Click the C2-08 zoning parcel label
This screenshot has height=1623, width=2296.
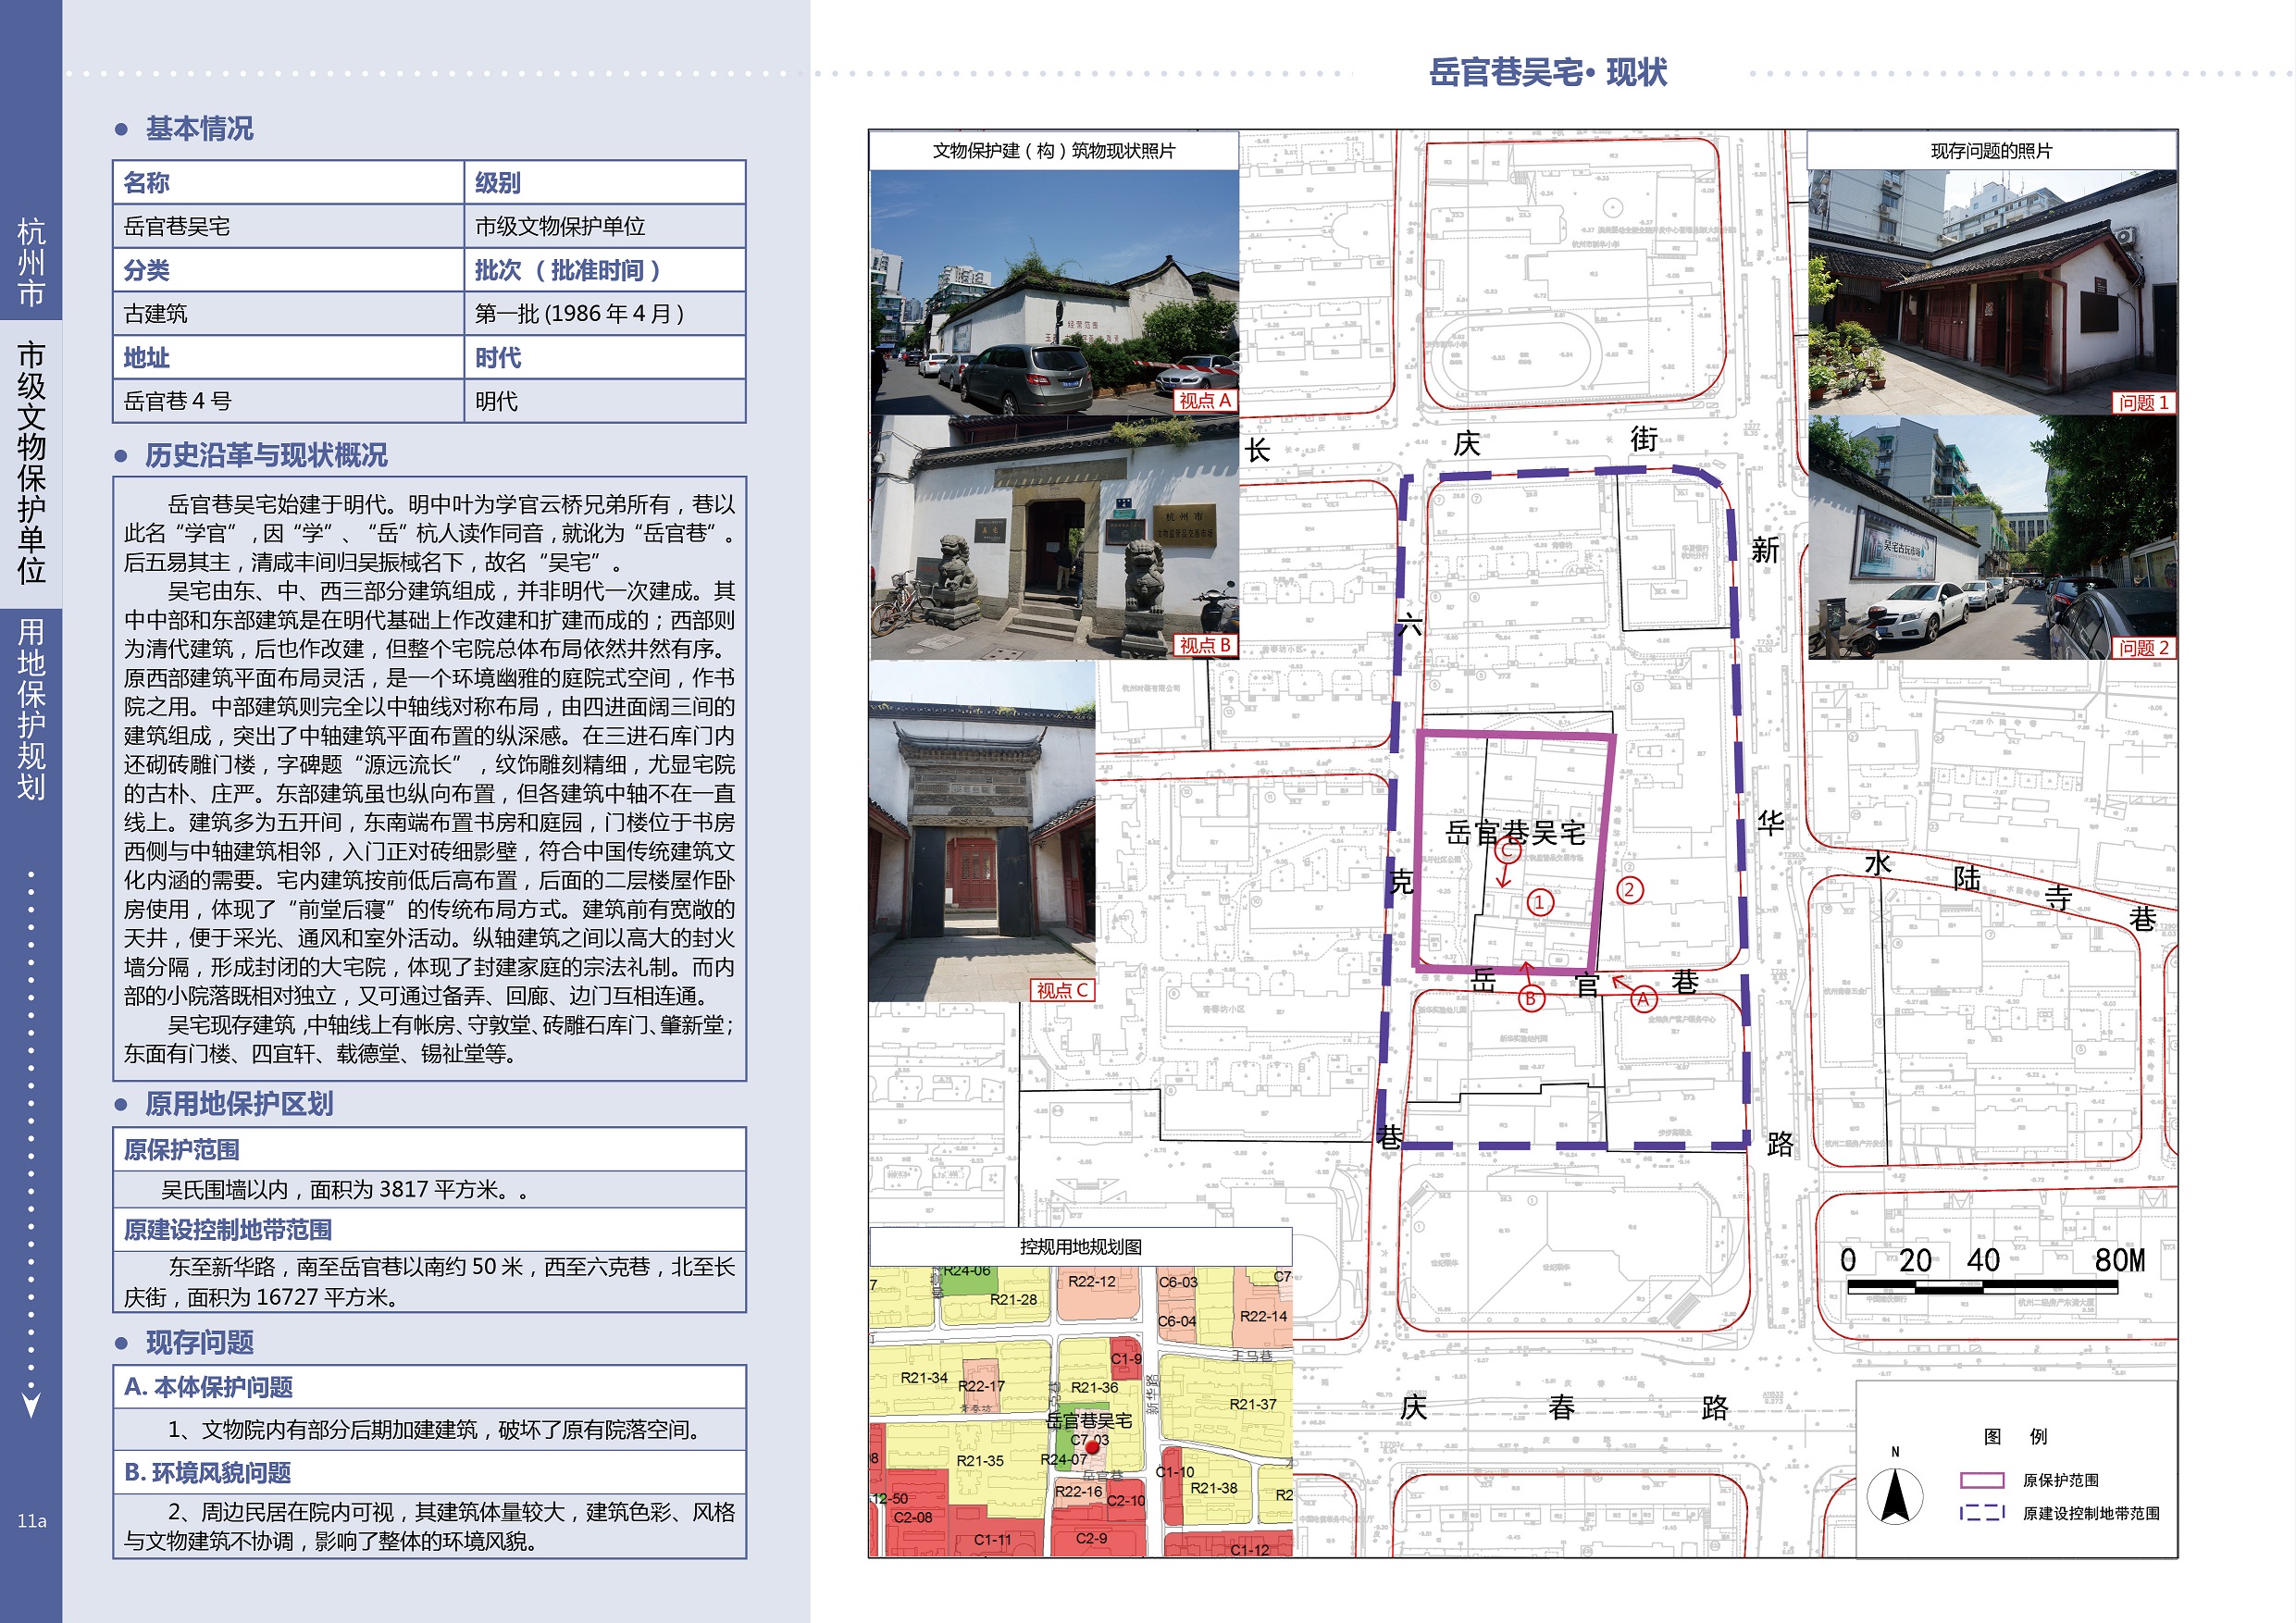click(x=913, y=1517)
